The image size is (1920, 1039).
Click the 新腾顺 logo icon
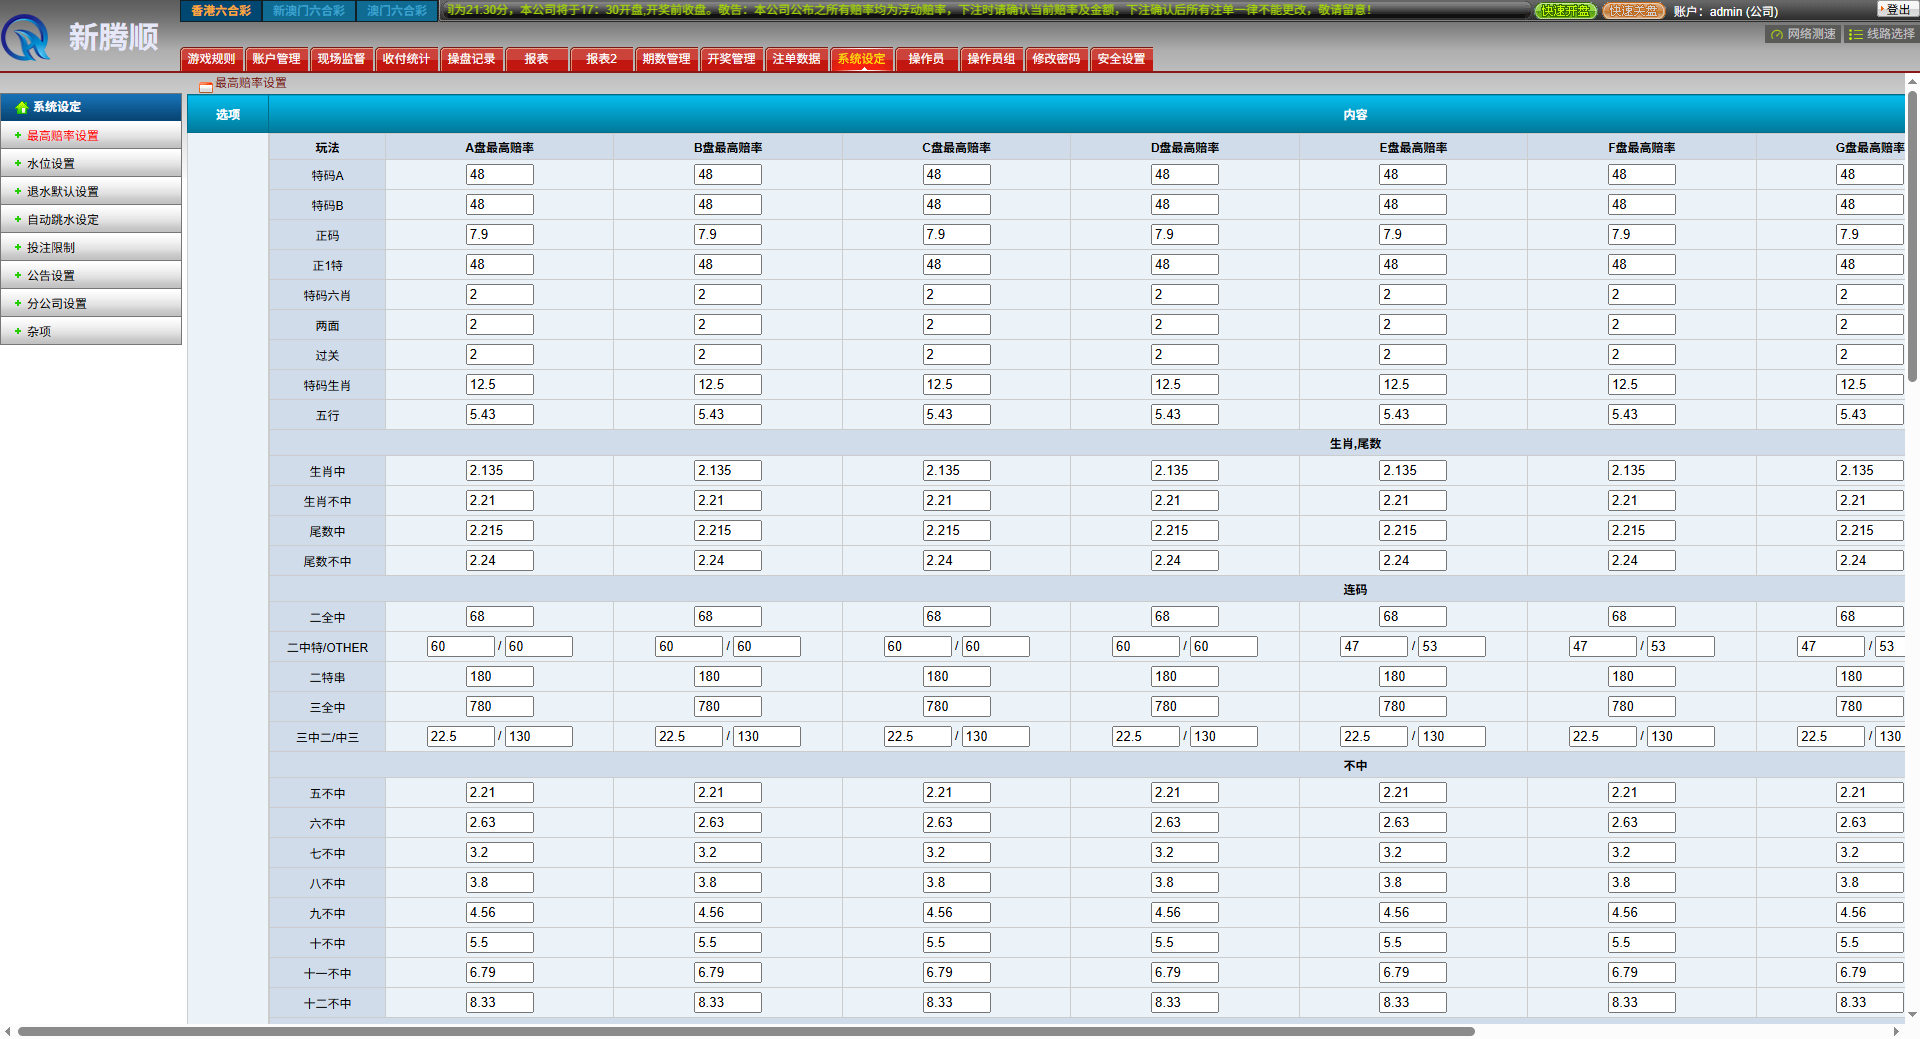[x=26, y=38]
